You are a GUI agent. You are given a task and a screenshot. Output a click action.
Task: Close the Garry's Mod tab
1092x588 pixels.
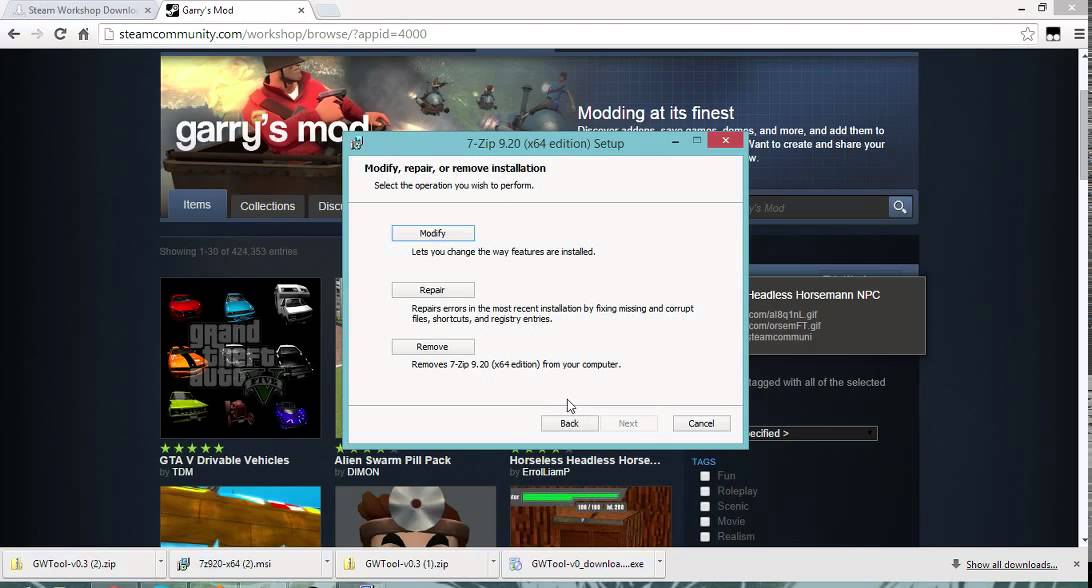coord(301,10)
